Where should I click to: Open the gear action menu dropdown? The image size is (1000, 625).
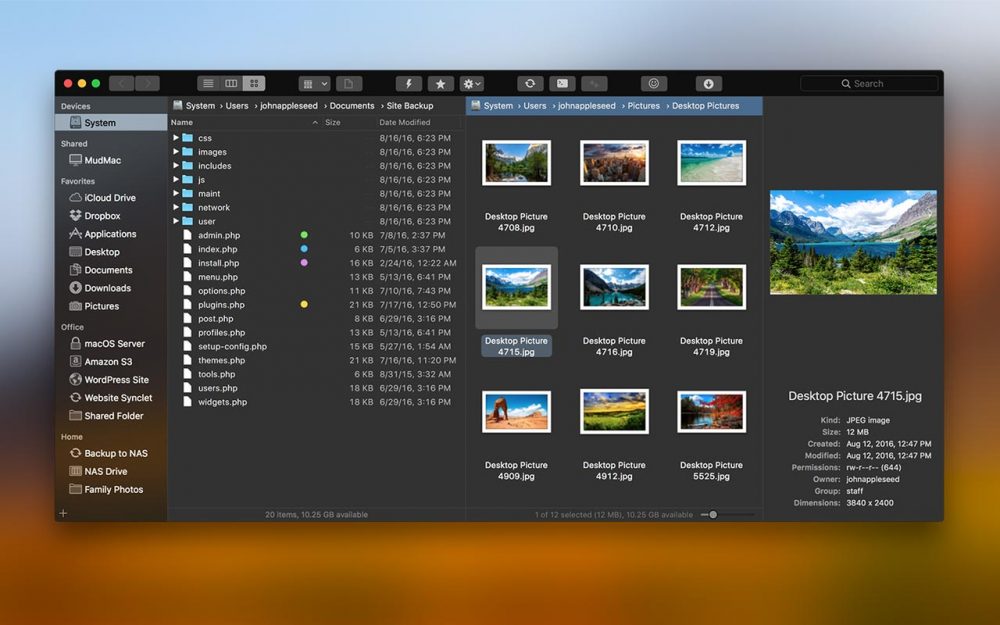470,83
